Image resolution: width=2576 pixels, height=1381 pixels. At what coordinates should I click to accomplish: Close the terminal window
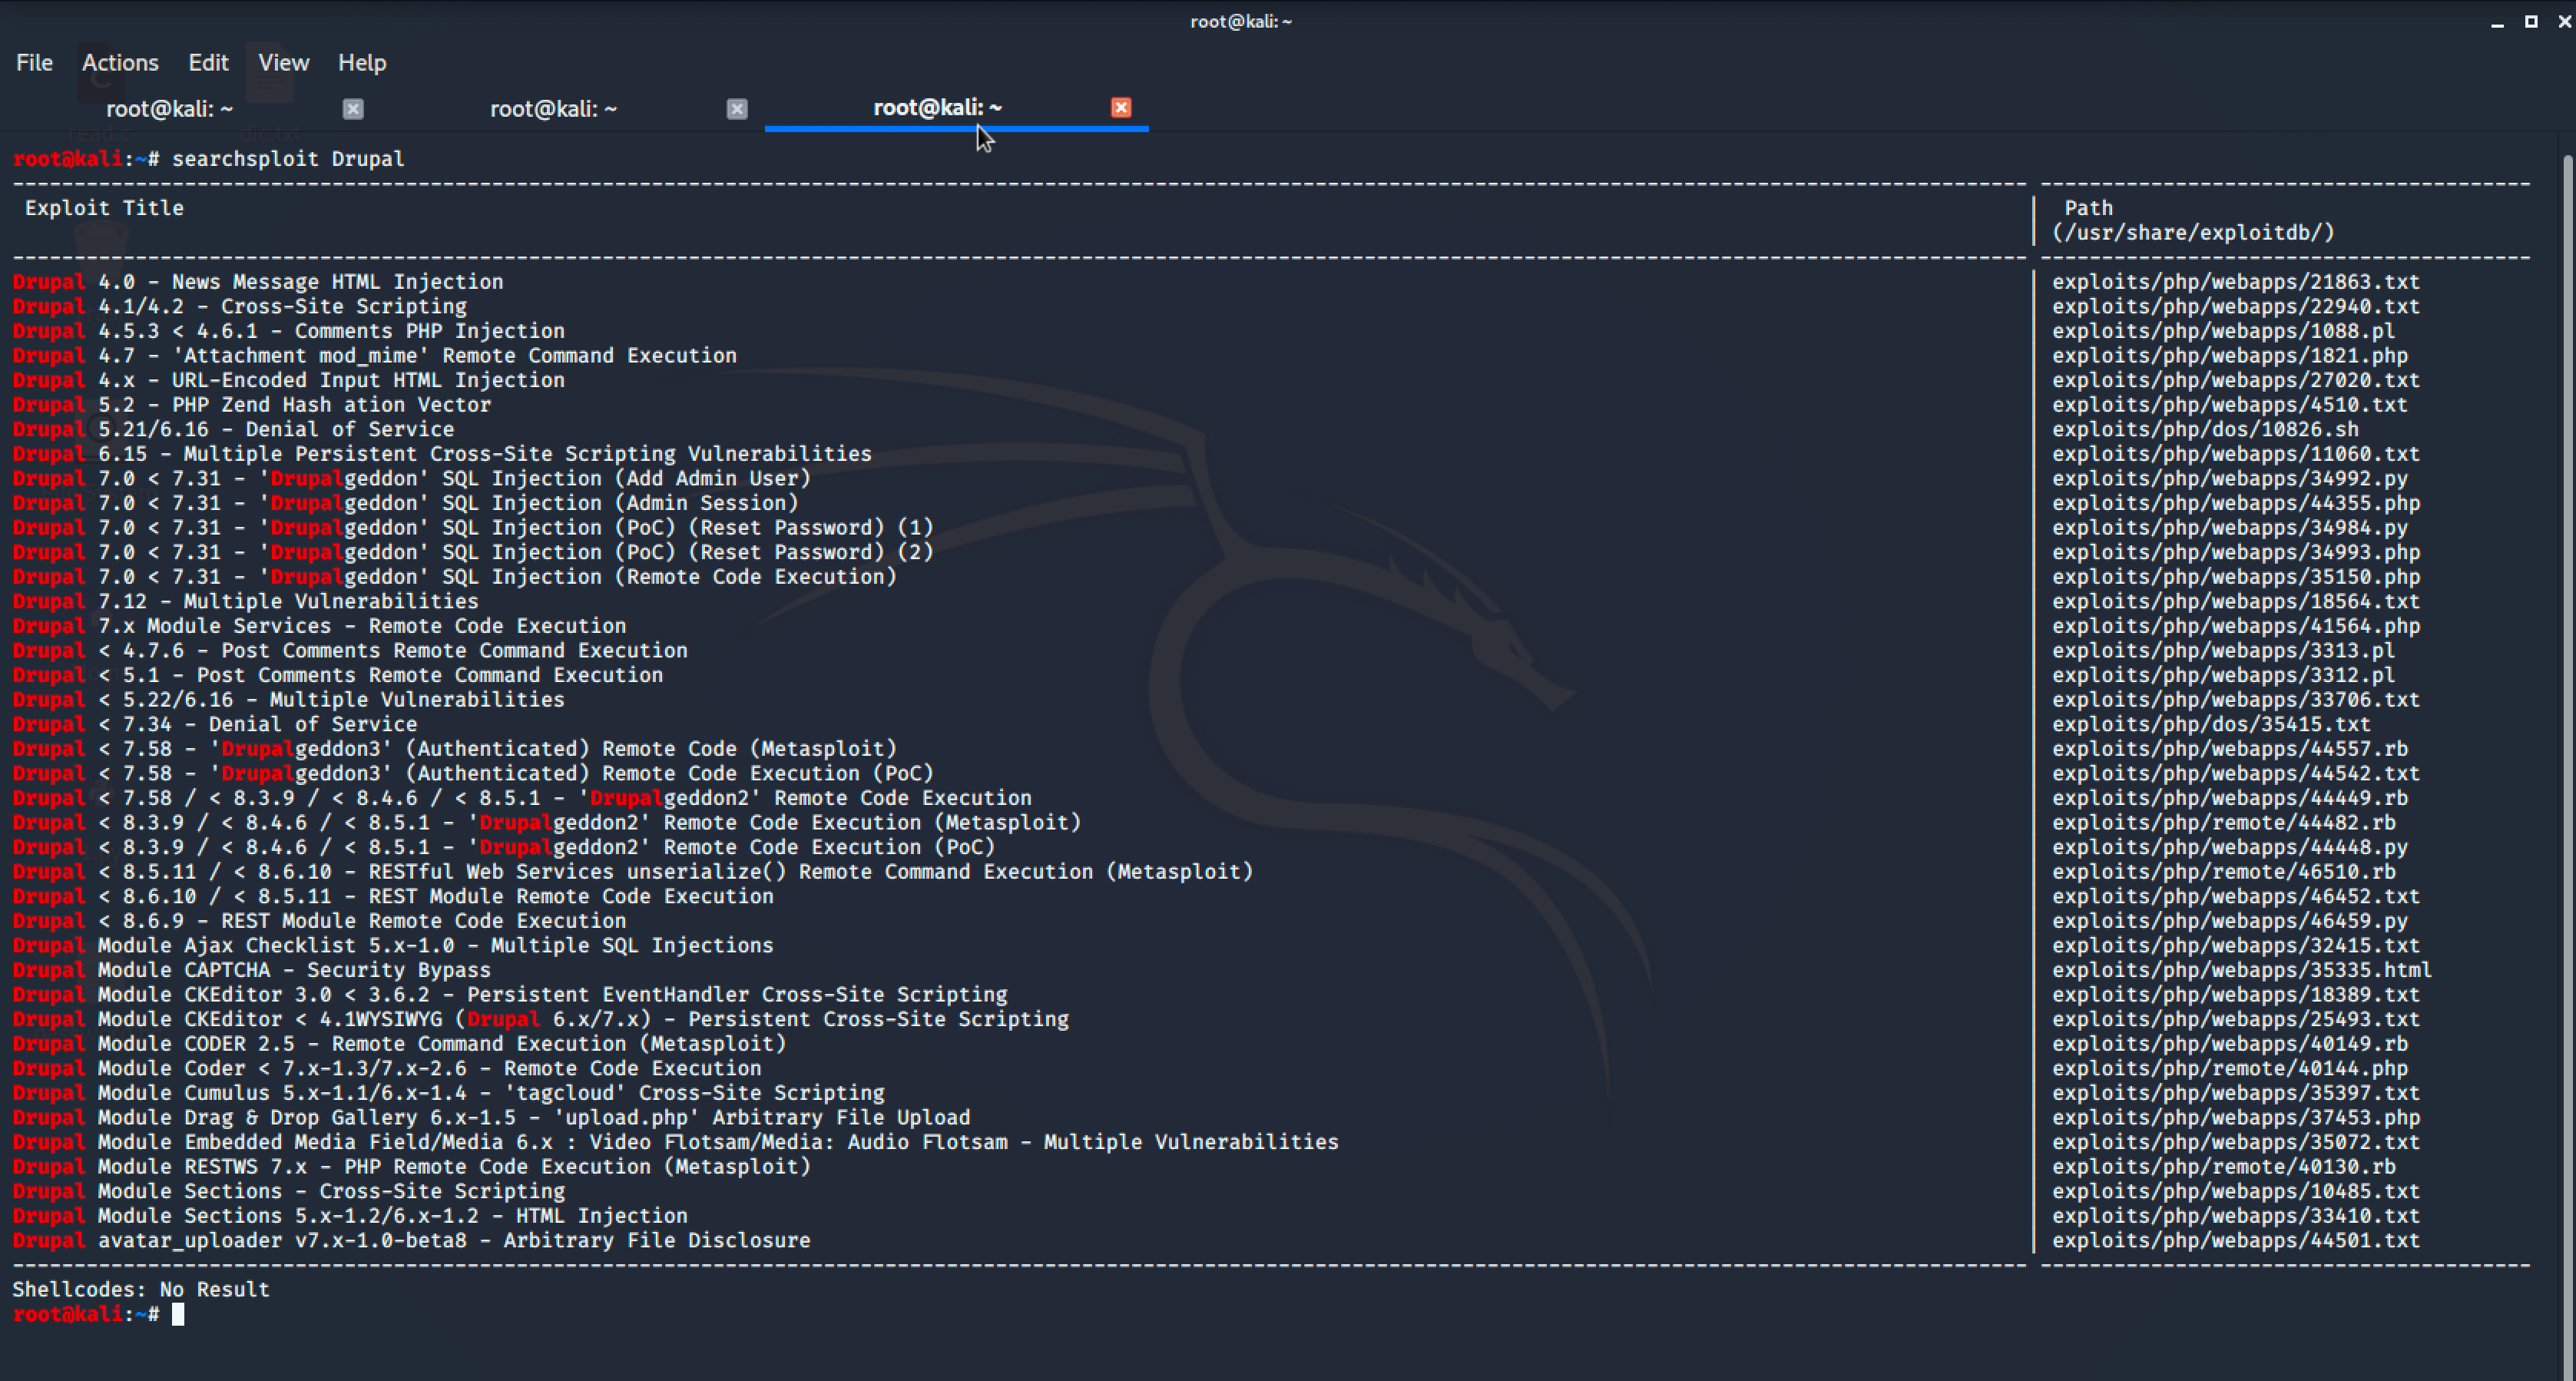tap(2564, 22)
